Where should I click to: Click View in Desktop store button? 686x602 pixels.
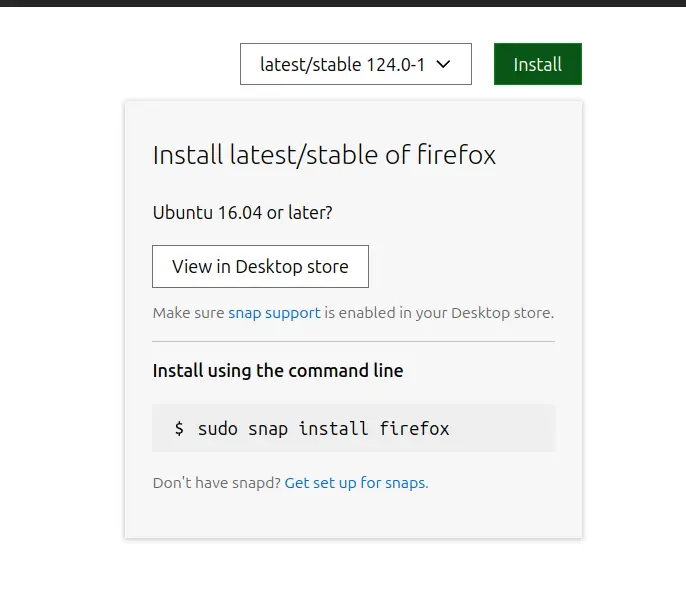click(x=260, y=266)
